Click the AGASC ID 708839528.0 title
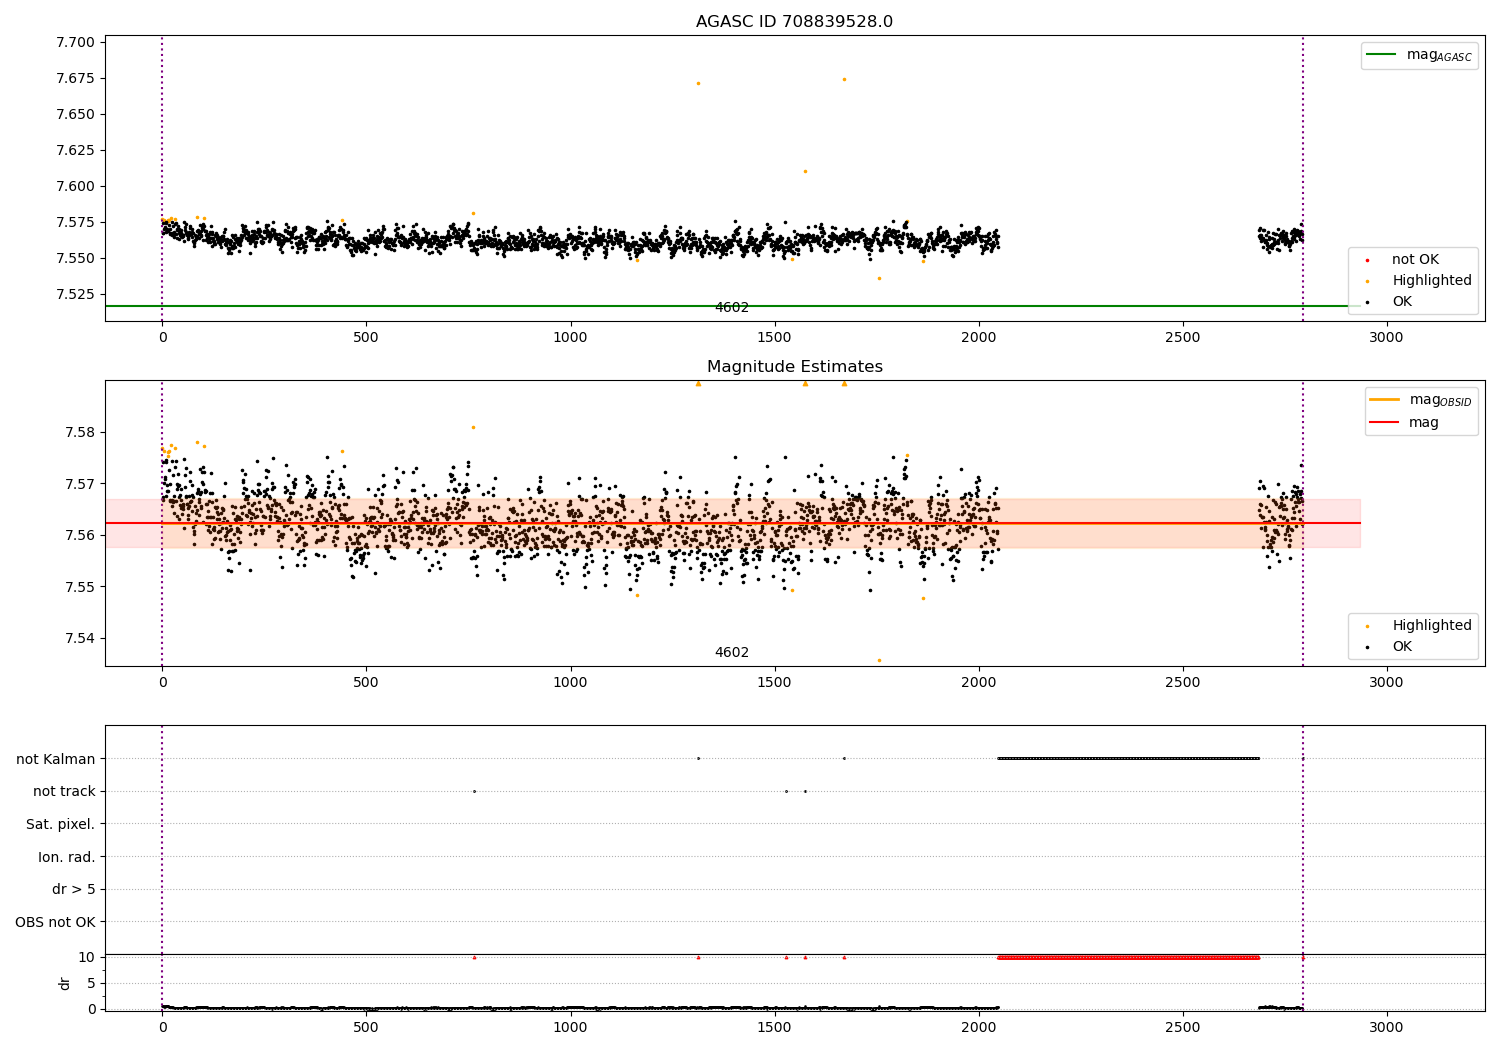The image size is (1500, 1050). [794, 22]
